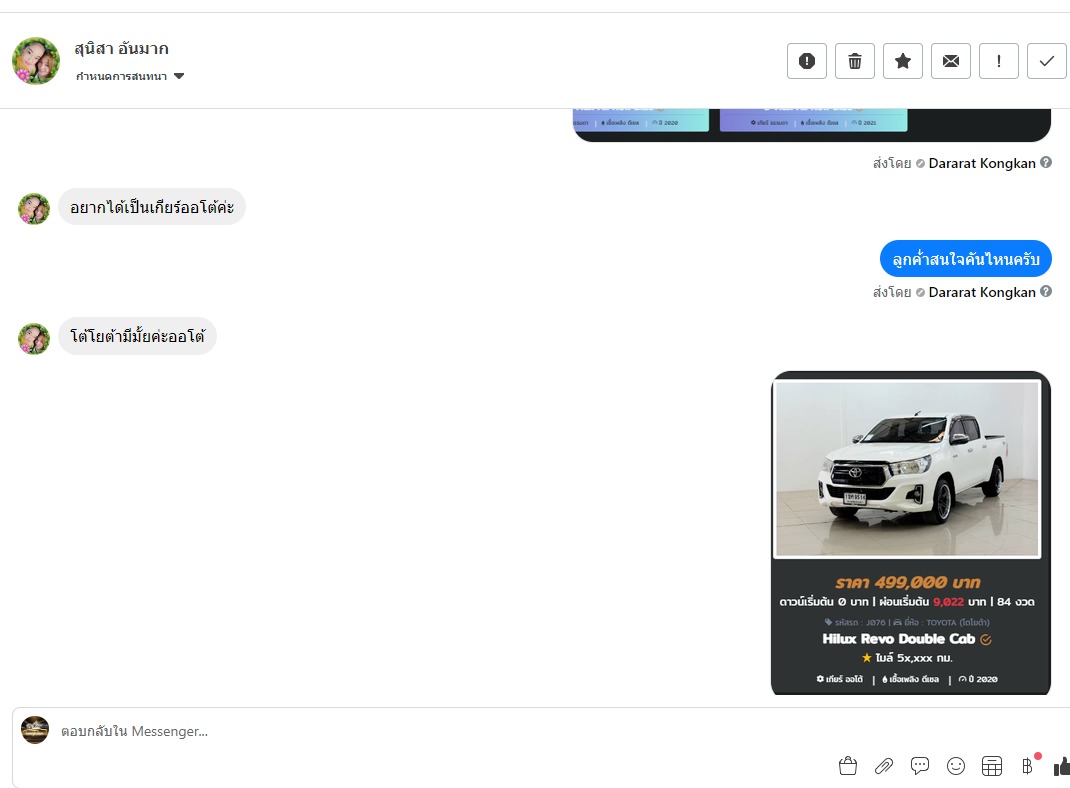
Task: Select message อยากได้เป็นเกียร์ออโต้ค่ะ
Action: point(151,207)
